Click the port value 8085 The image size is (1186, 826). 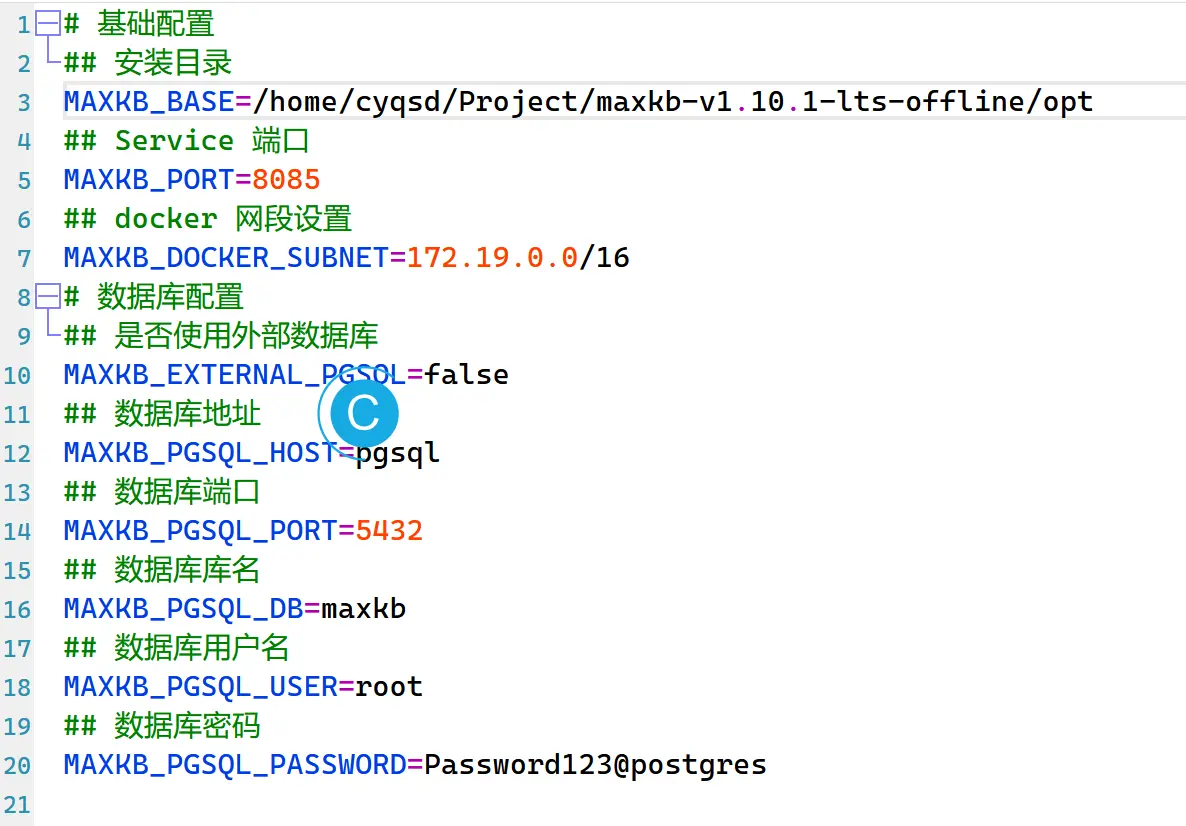pyautogui.click(x=286, y=180)
